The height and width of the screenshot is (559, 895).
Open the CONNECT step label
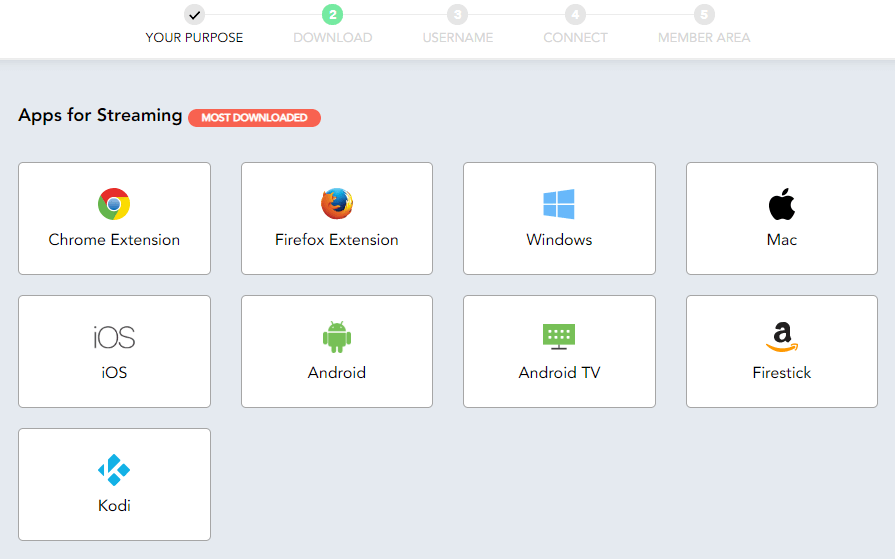click(x=575, y=38)
